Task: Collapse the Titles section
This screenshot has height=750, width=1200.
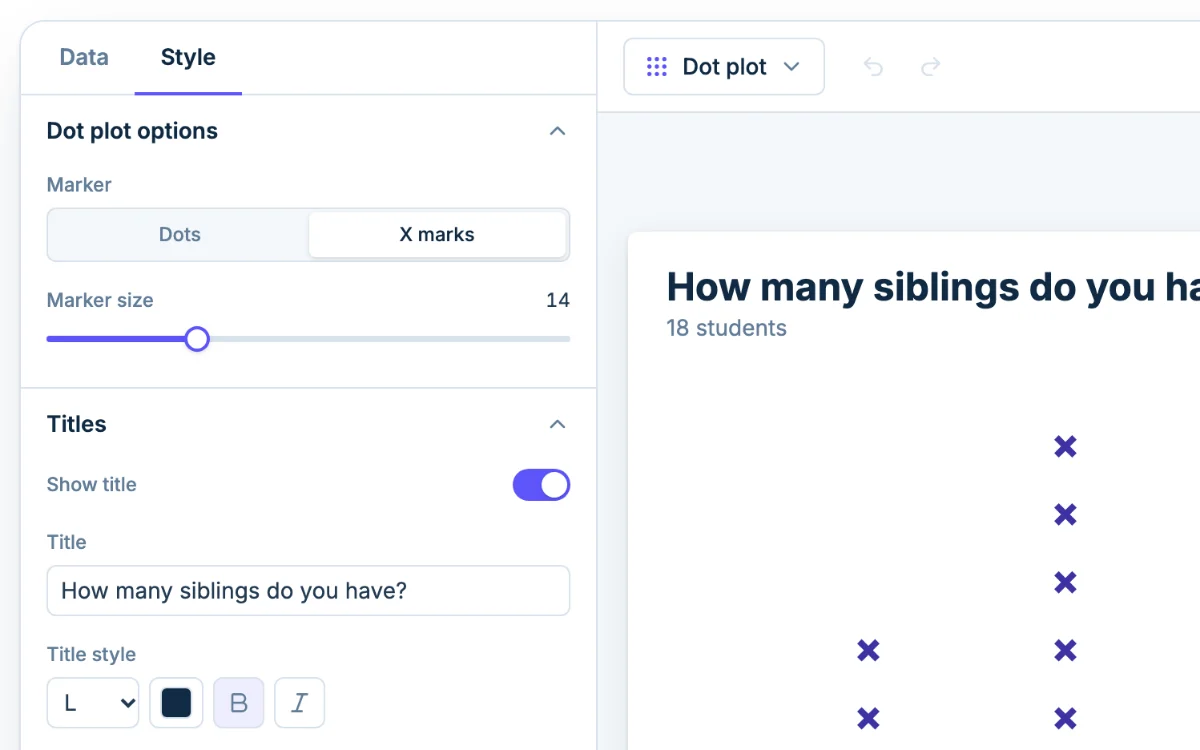Action: [558, 424]
